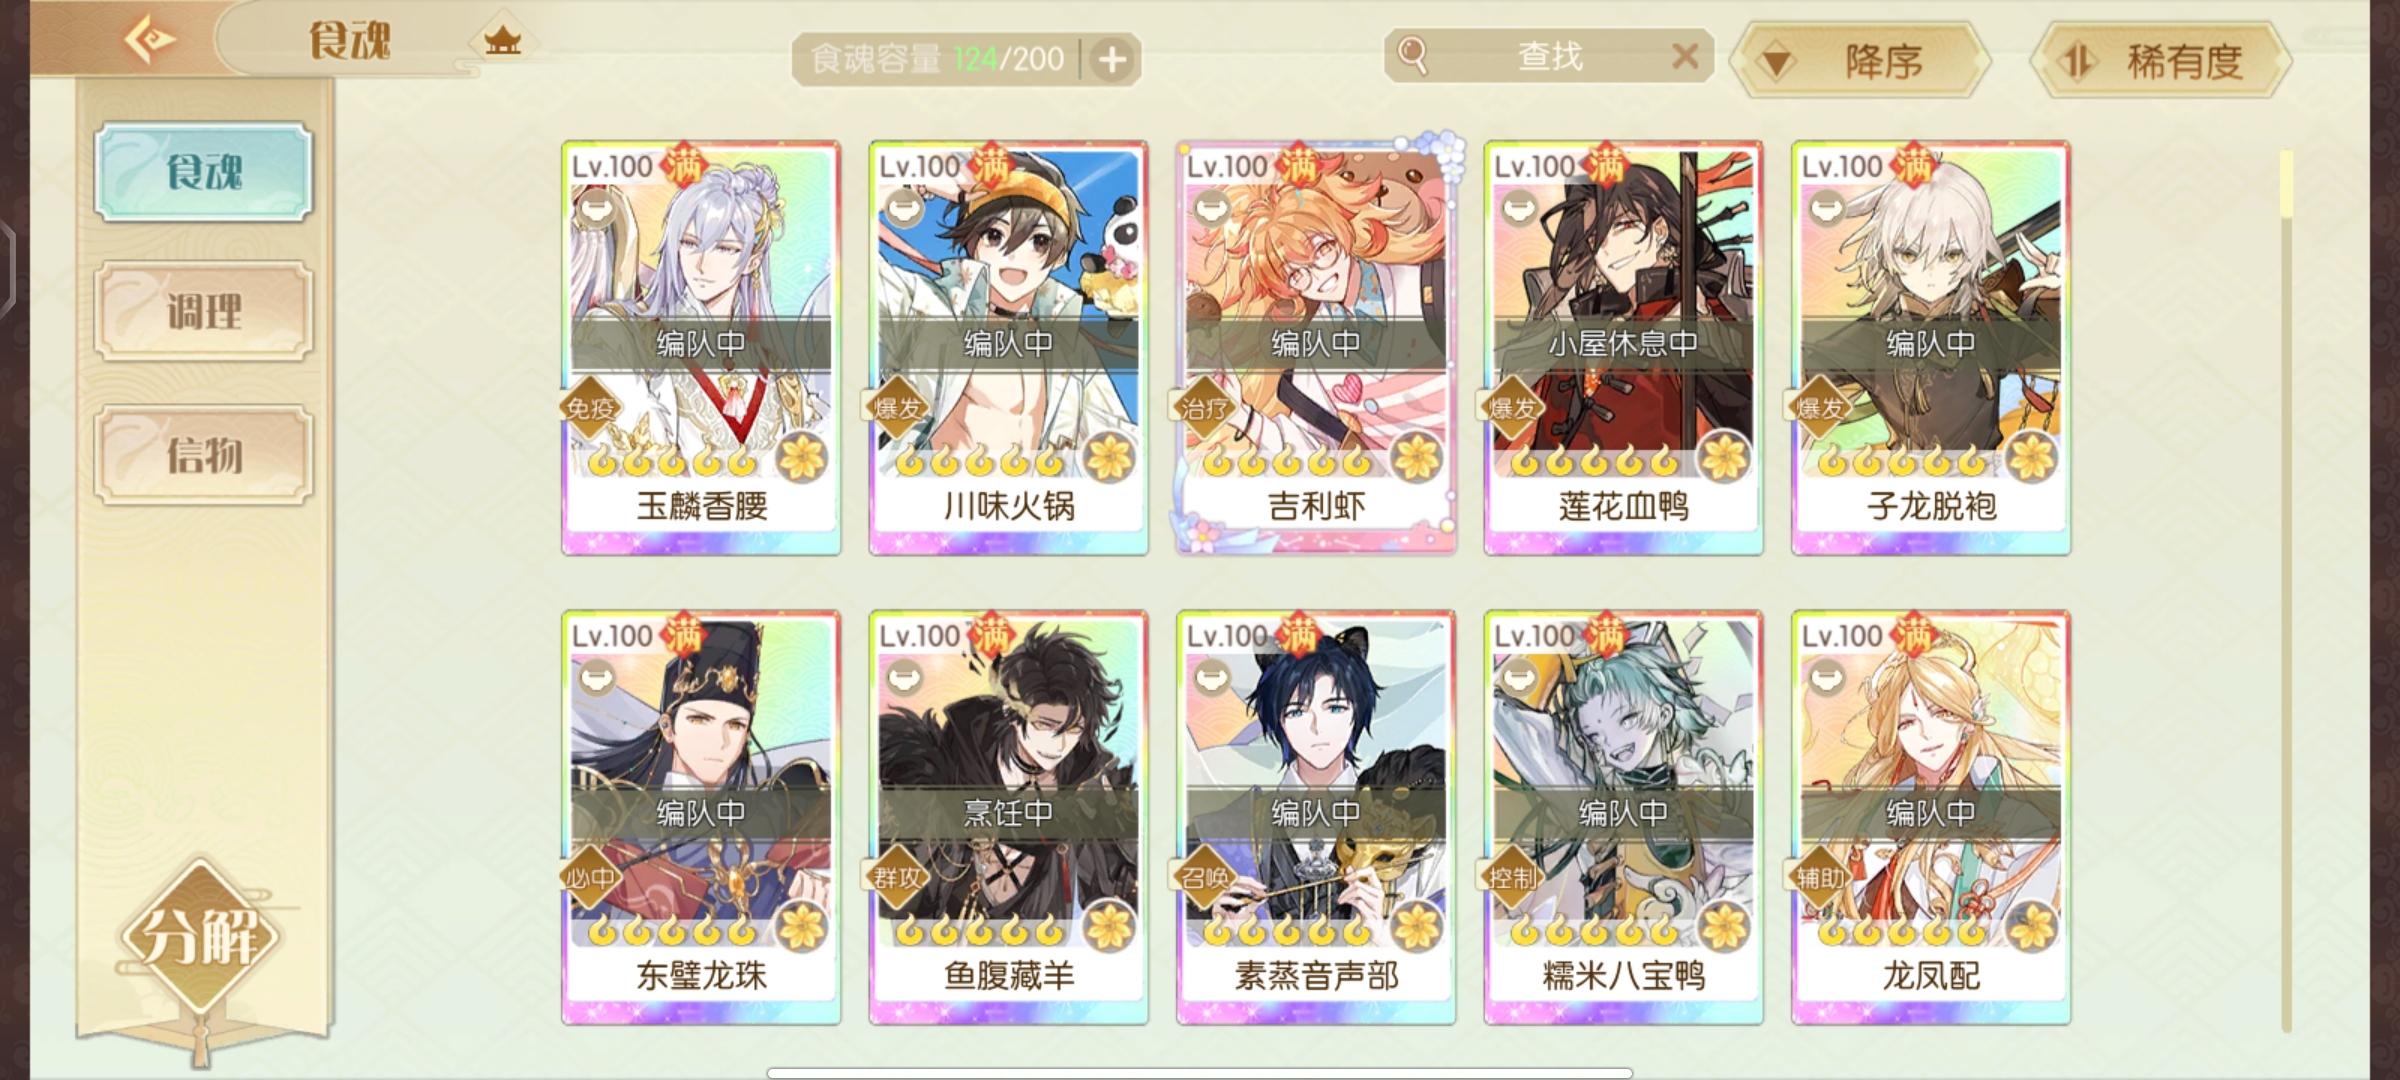This screenshot has height=1080, width=2400.
Task: Click the 查找 search input field
Action: point(1549,56)
